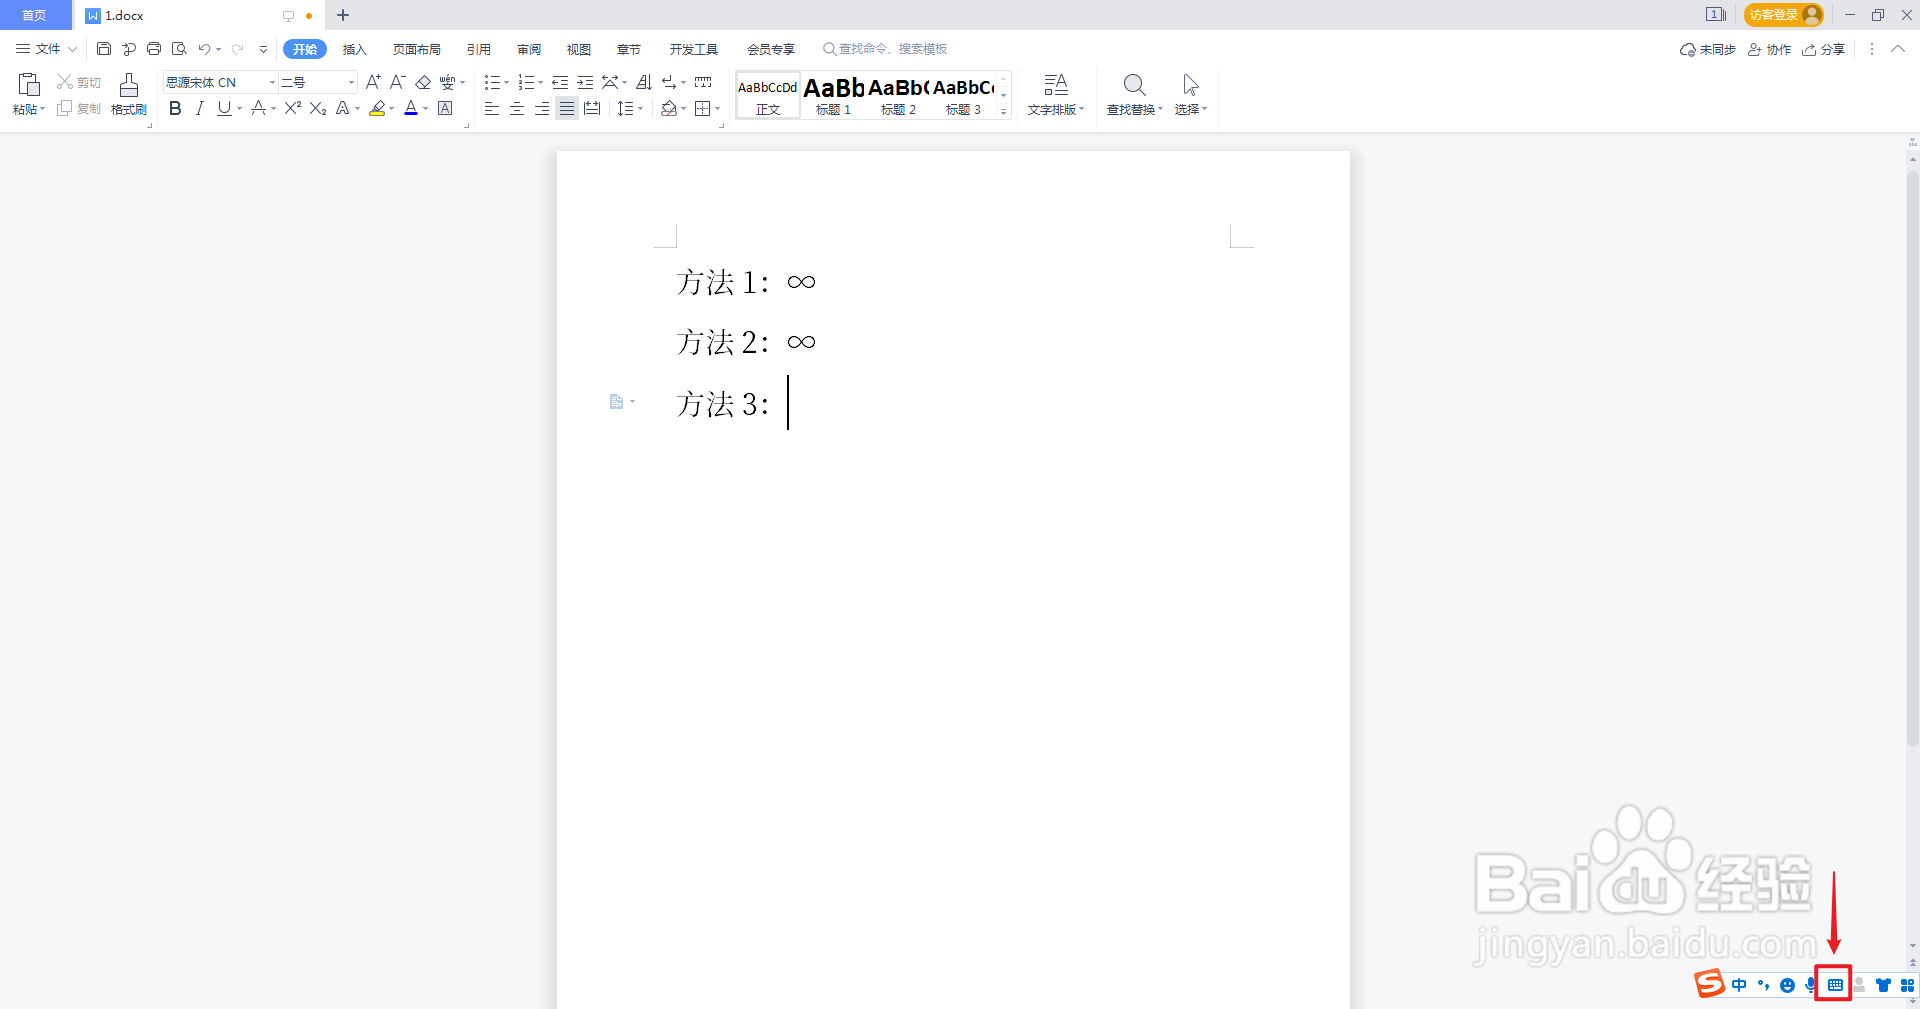The width and height of the screenshot is (1920, 1009).
Task: Click the Save icon in quick access toolbar
Action: click(x=104, y=49)
